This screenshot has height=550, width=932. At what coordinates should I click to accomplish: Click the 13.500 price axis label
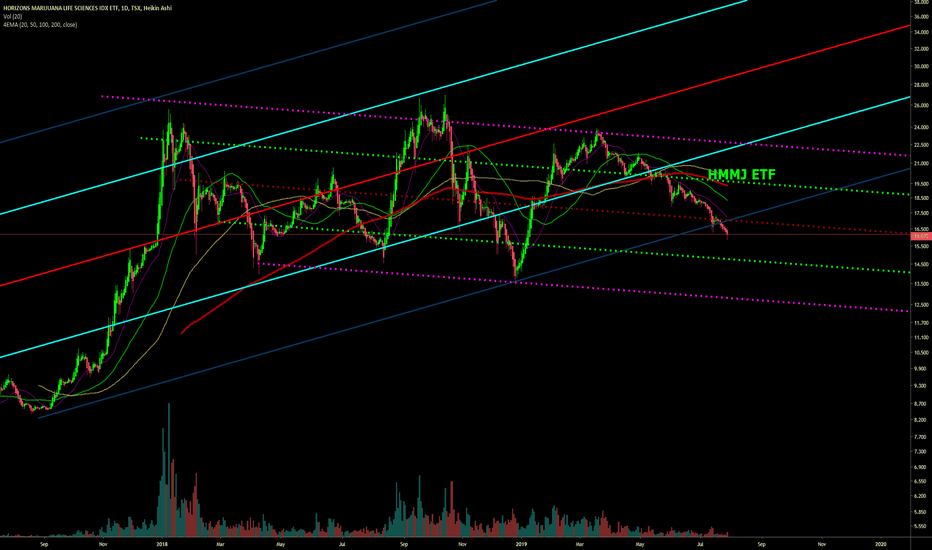(921, 284)
